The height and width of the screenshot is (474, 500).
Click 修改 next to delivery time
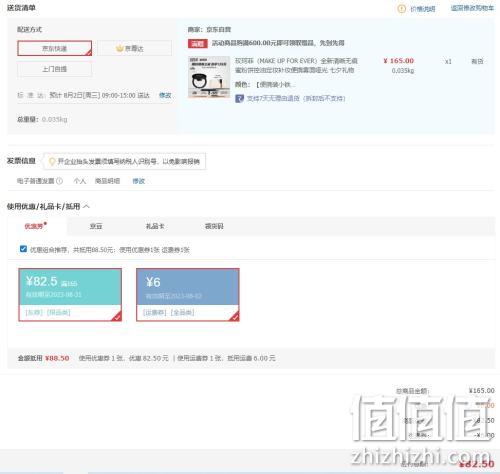(x=165, y=95)
